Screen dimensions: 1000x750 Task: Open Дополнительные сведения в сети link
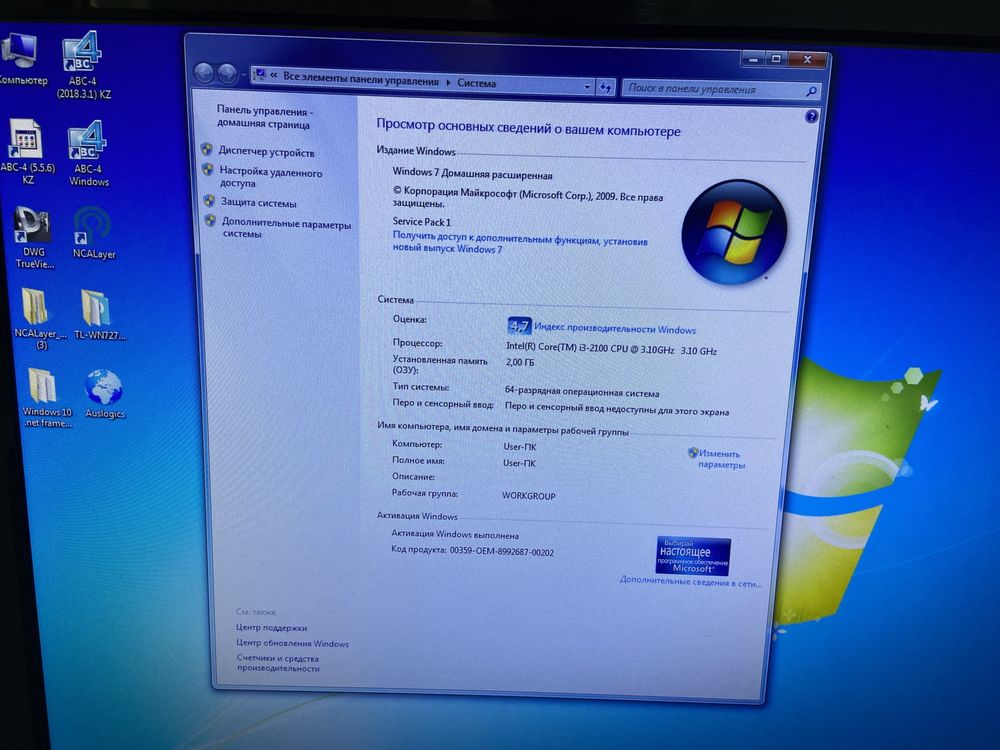click(x=691, y=582)
